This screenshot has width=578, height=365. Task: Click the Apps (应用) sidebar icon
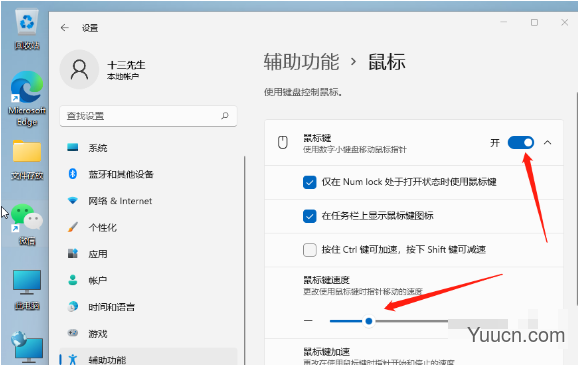click(73, 254)
